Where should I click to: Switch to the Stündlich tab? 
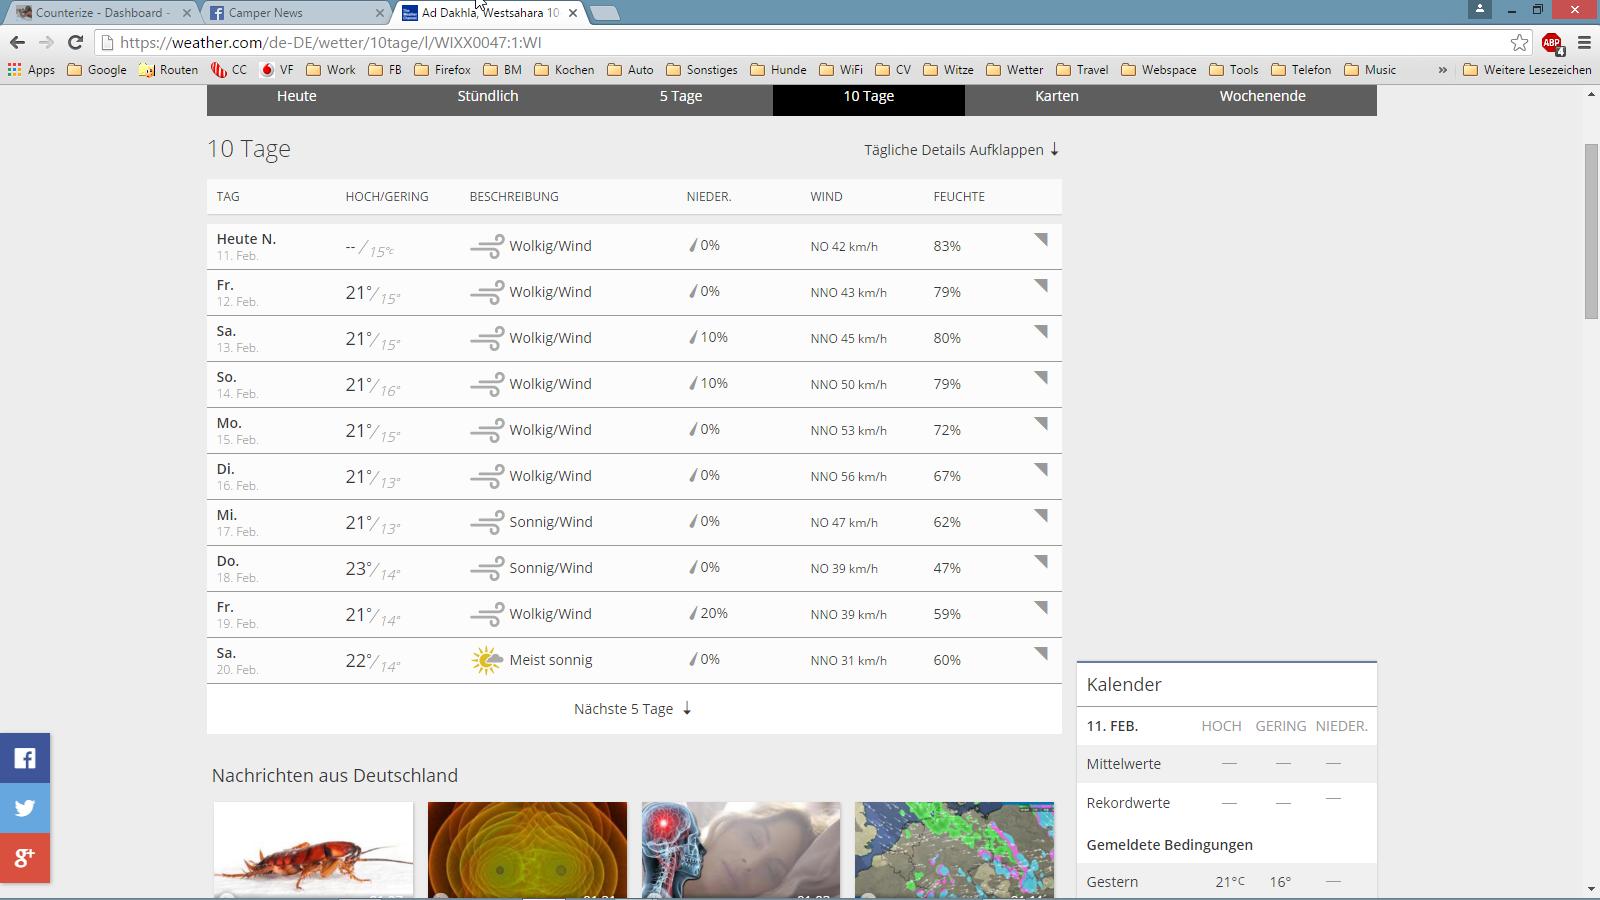click(x=488, y=96)
